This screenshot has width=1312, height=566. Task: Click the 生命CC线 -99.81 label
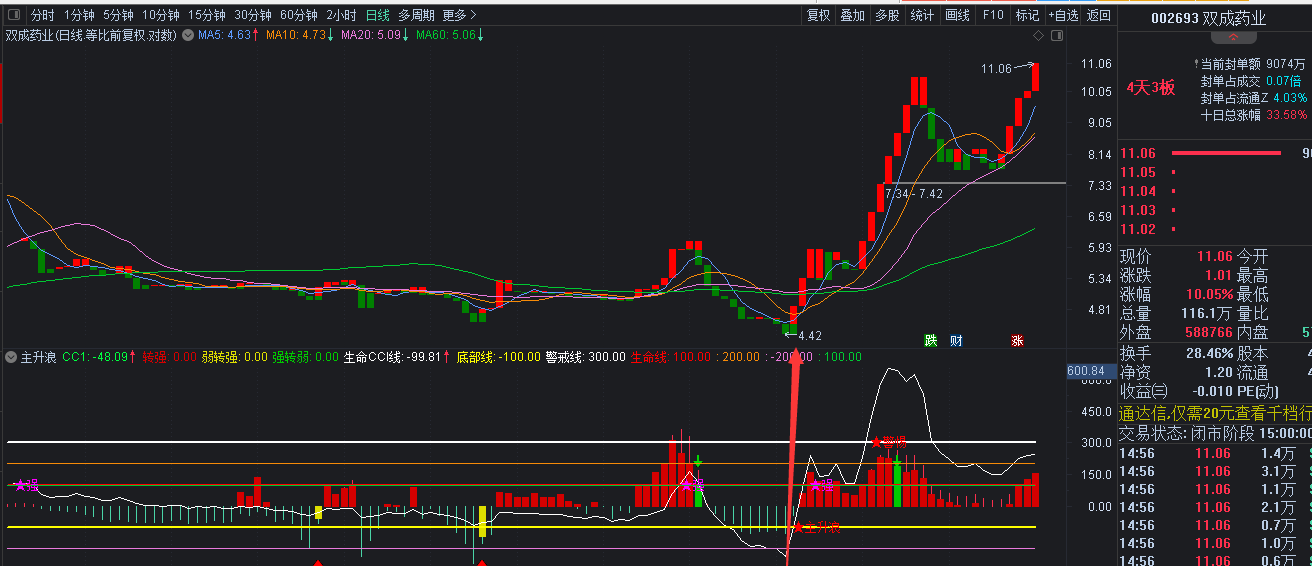coord(395,356)
